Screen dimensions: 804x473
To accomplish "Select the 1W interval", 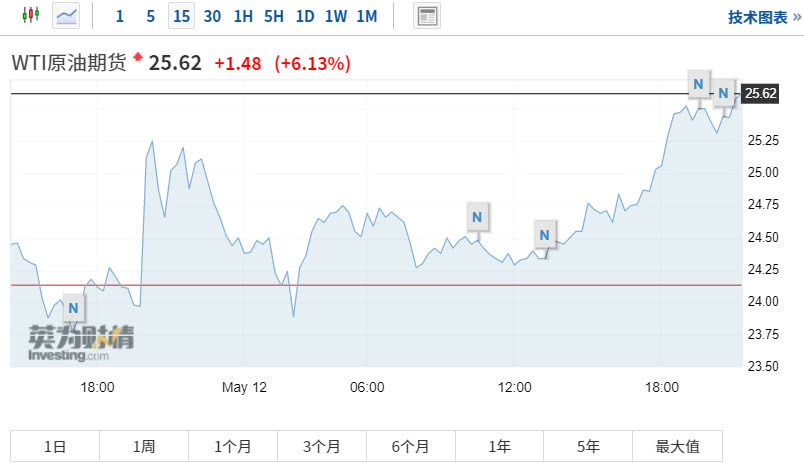I will pos(336,16).
